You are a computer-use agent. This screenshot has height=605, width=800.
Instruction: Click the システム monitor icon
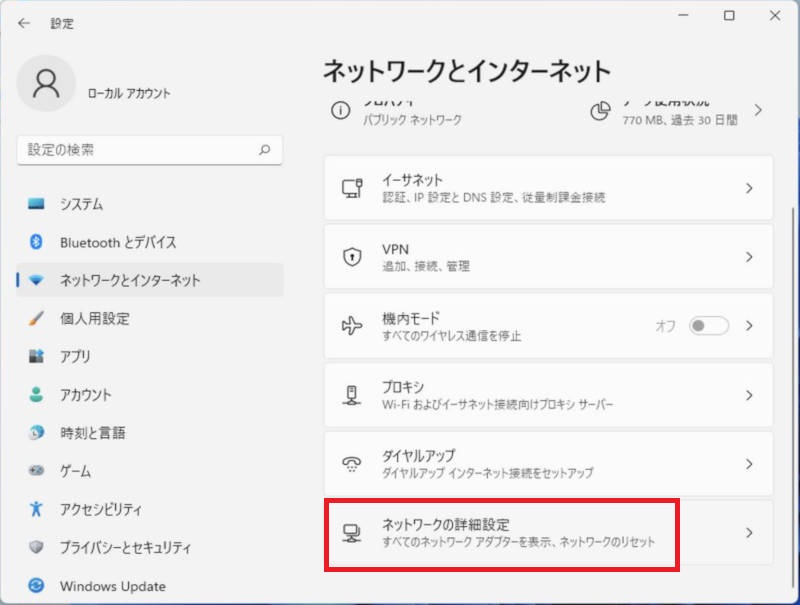[x=36, y=204]
